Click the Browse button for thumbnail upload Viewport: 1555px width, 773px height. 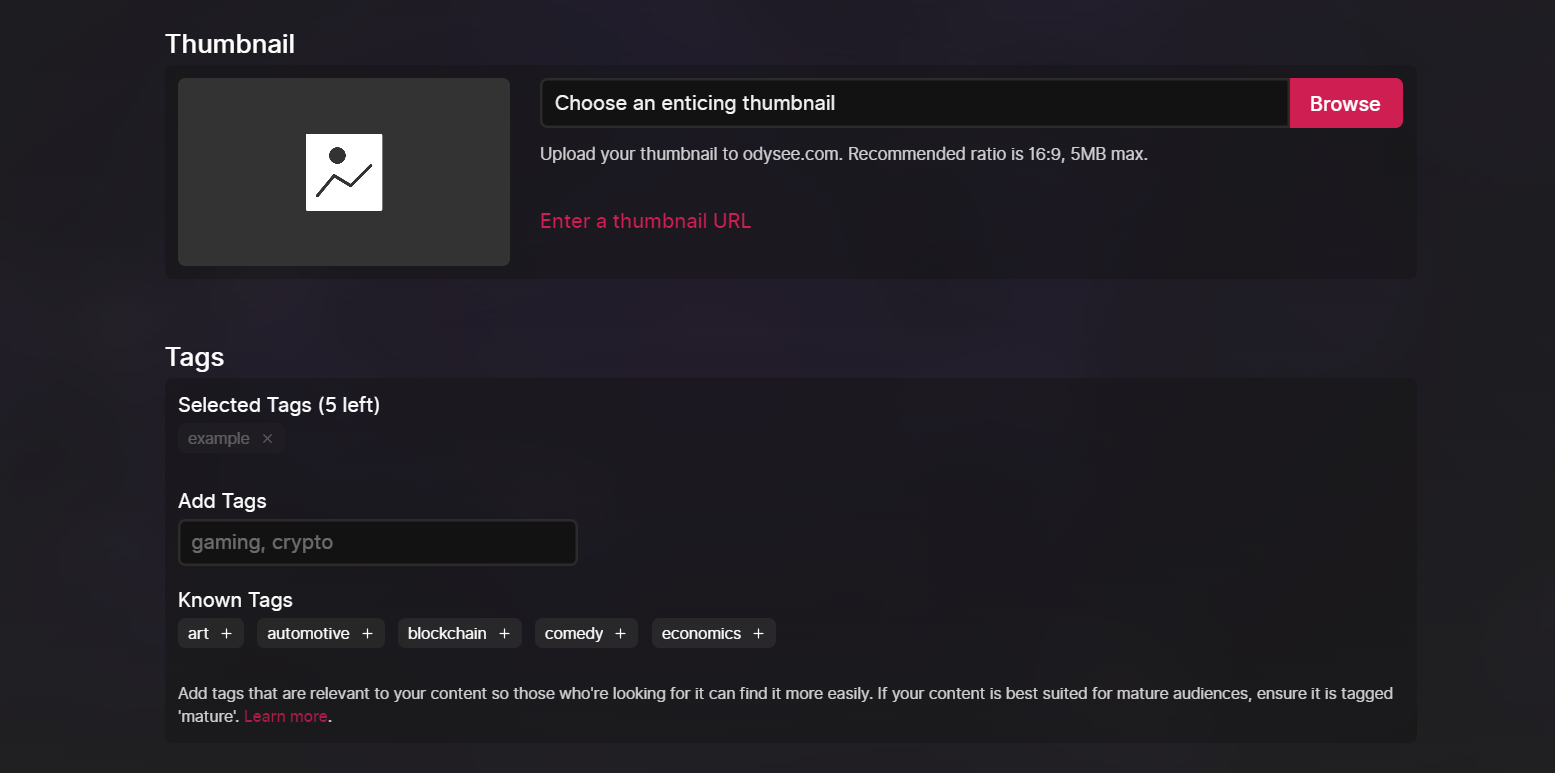[x=1346, y=103]
